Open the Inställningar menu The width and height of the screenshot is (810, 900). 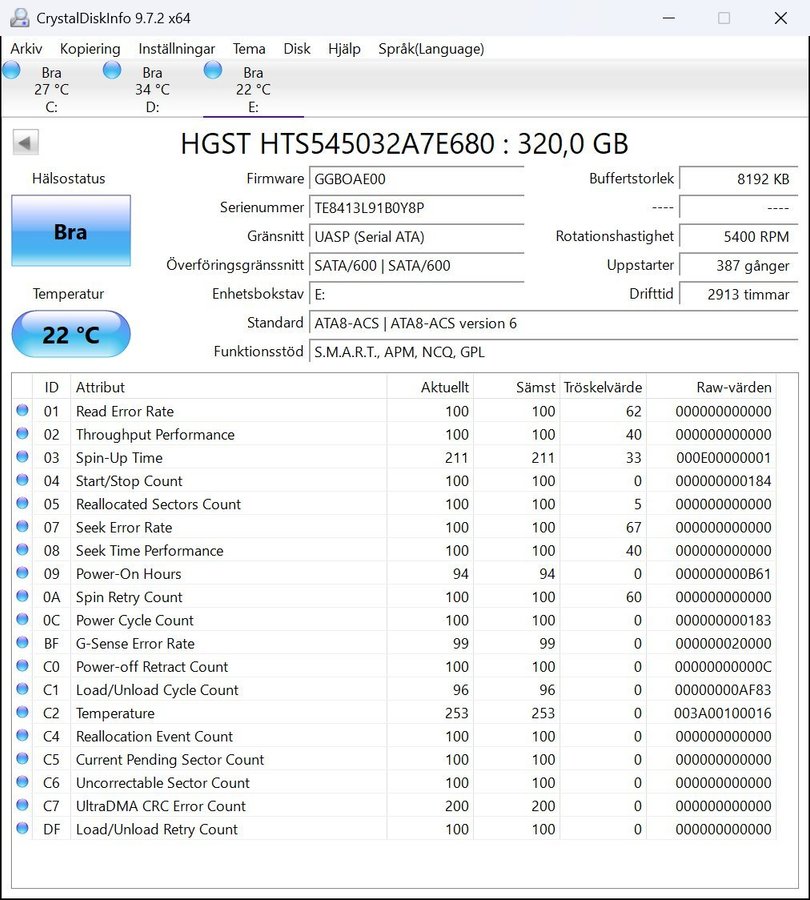point(176,48)
